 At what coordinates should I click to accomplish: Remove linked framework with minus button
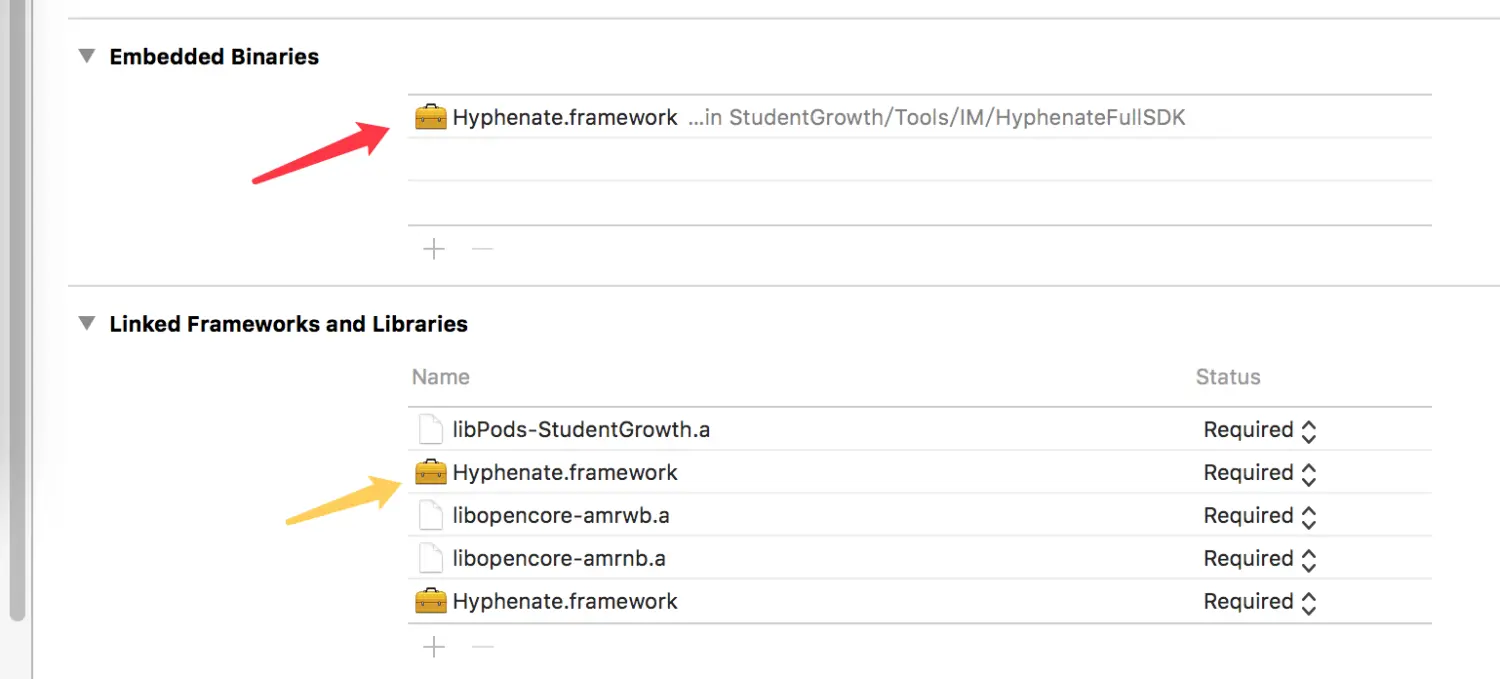pyautogui.click(x=482, y=648)
